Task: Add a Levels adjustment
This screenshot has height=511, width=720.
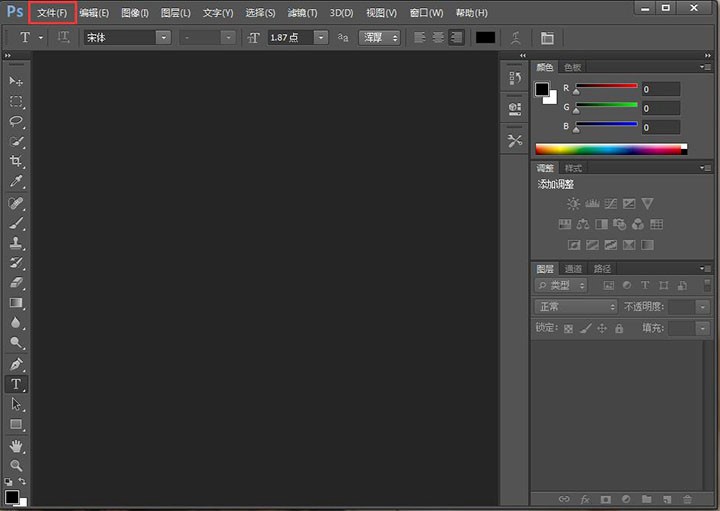Action: 592,203
